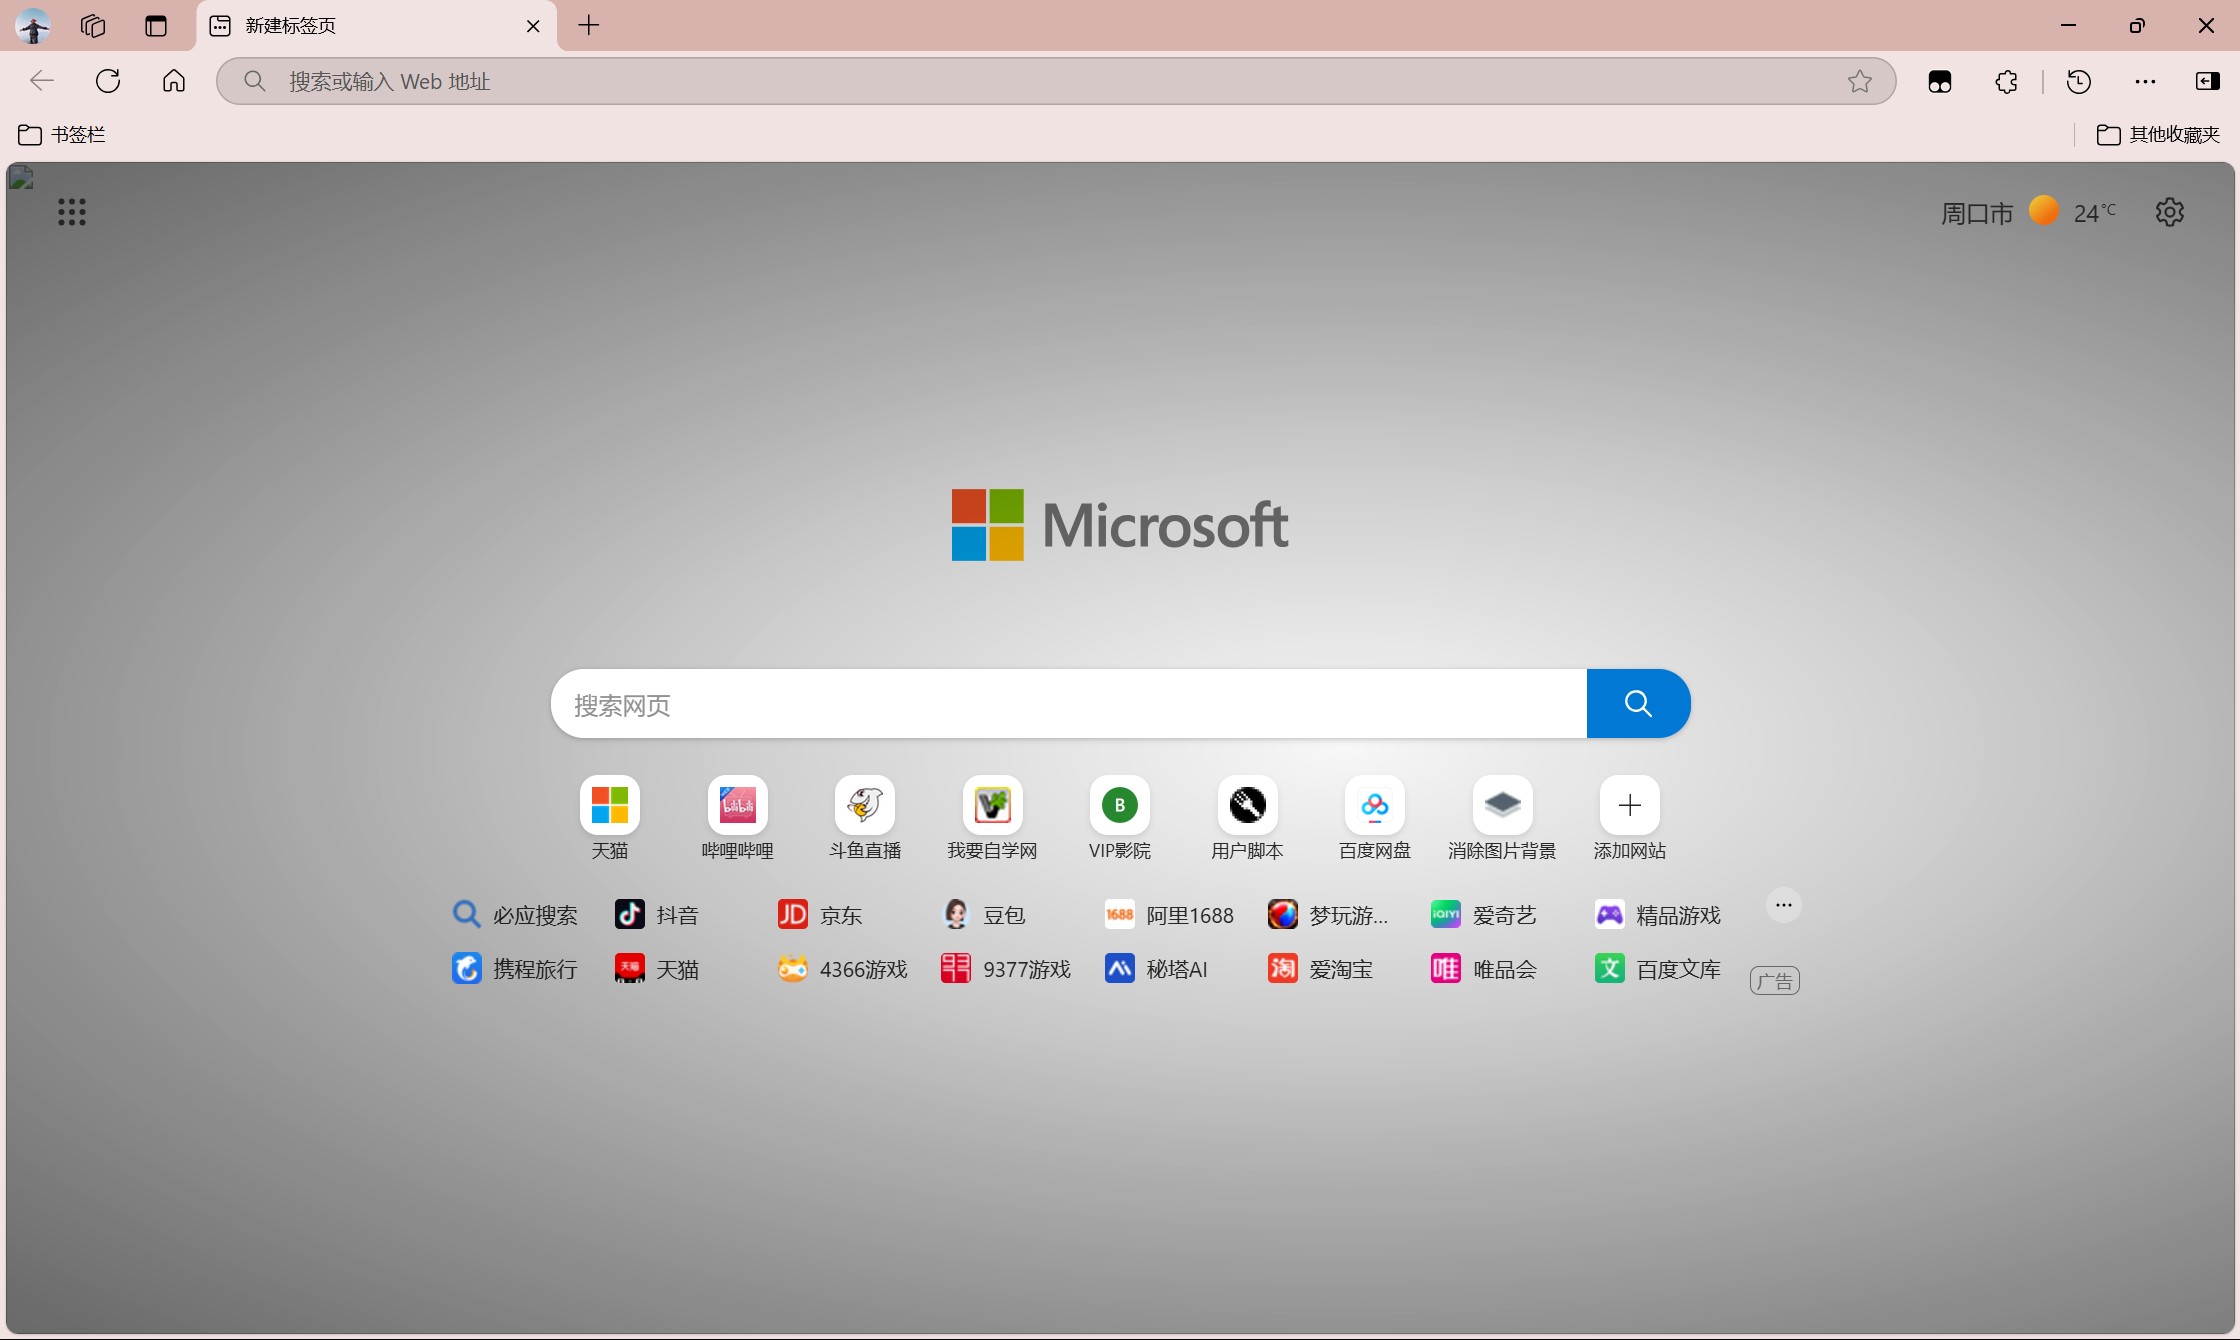Open the extensions puzzle icon
This screenshot has width=2240, height=1340.
coord(2006,81)
